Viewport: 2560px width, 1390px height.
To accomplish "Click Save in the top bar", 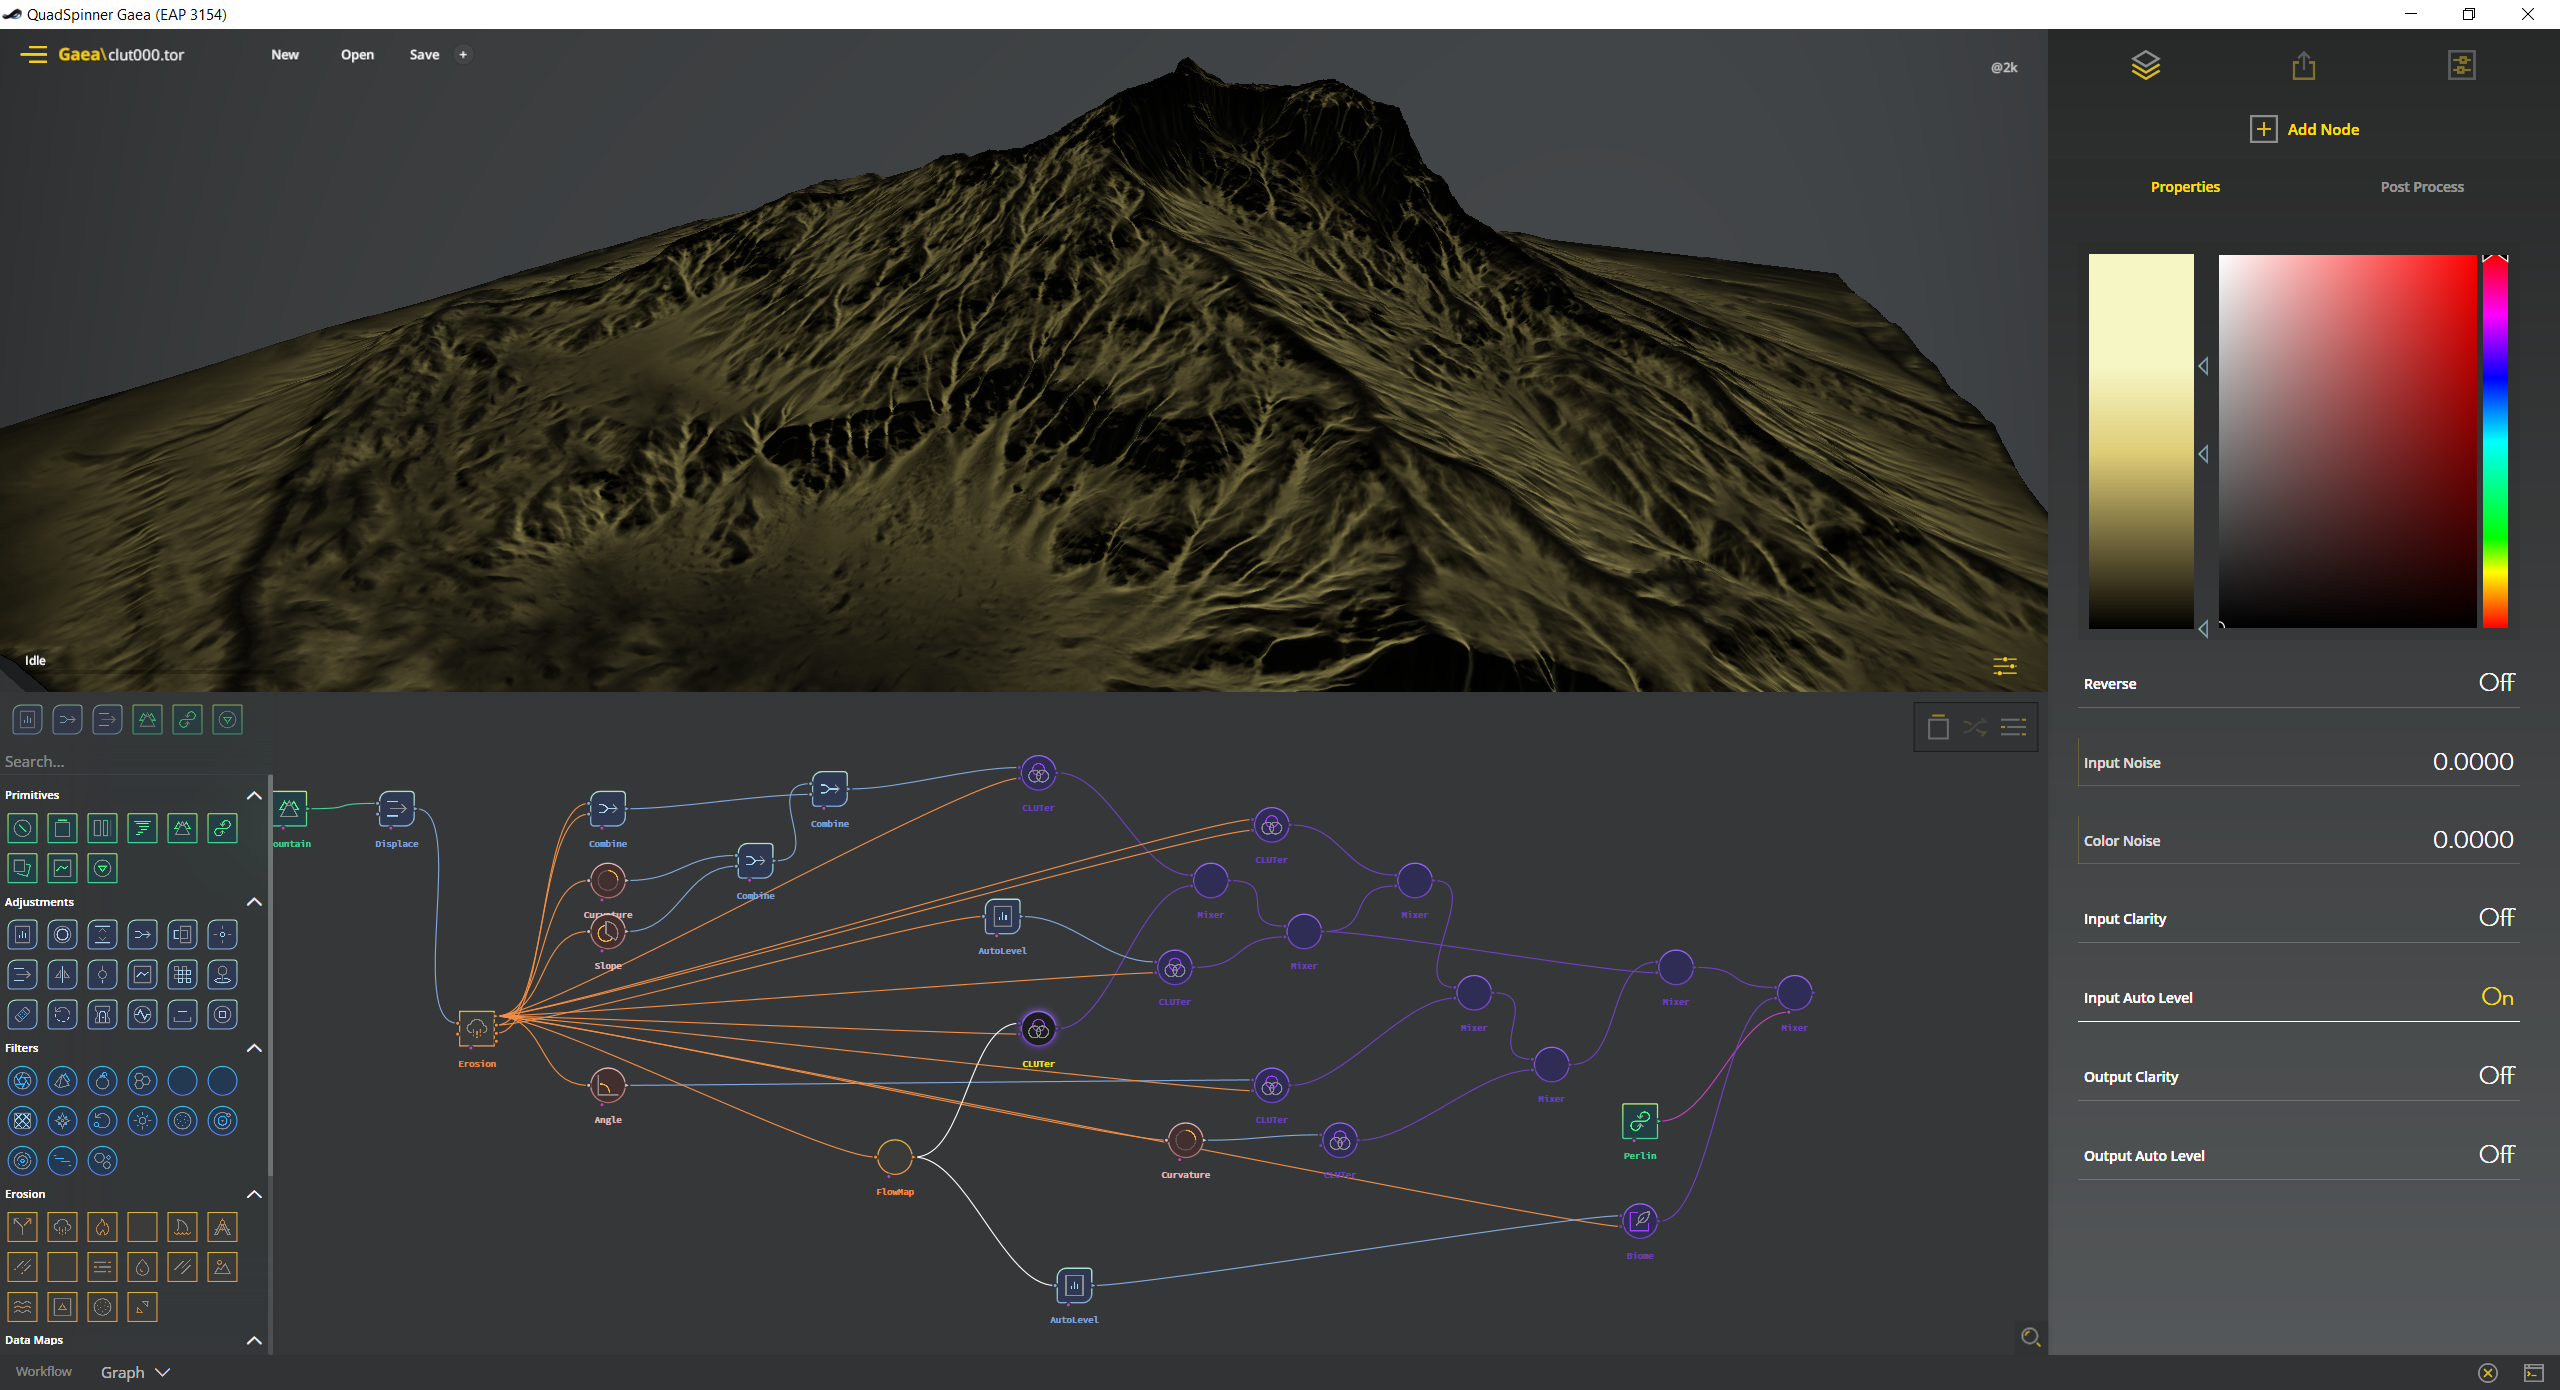I will coord(424,55).
